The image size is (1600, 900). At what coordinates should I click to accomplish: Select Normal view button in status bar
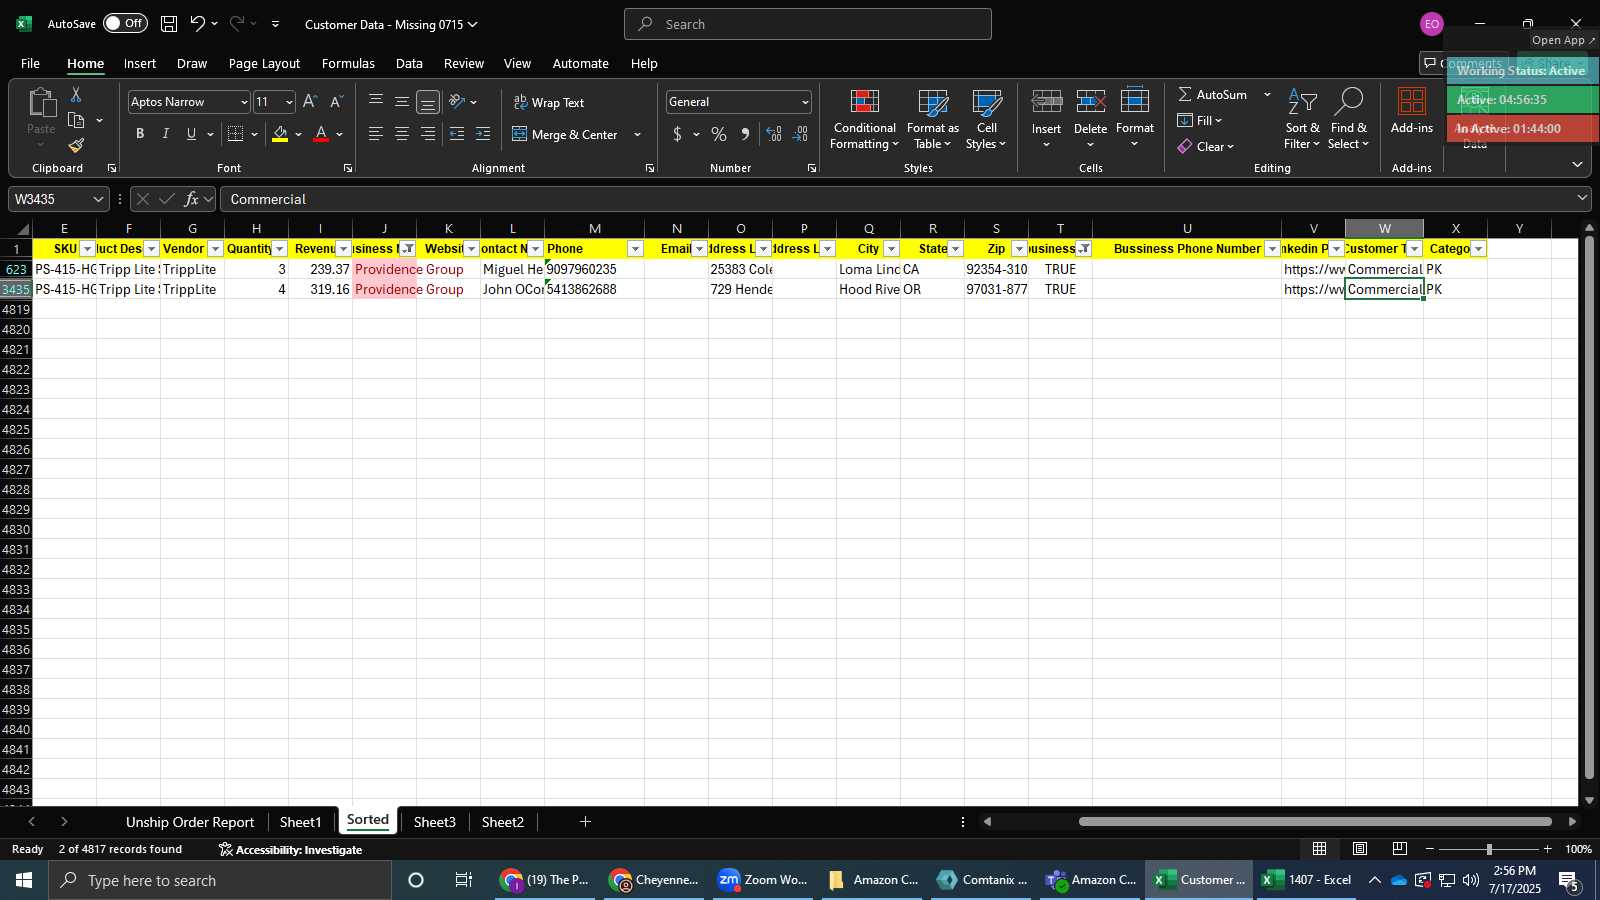(1320, 849)
